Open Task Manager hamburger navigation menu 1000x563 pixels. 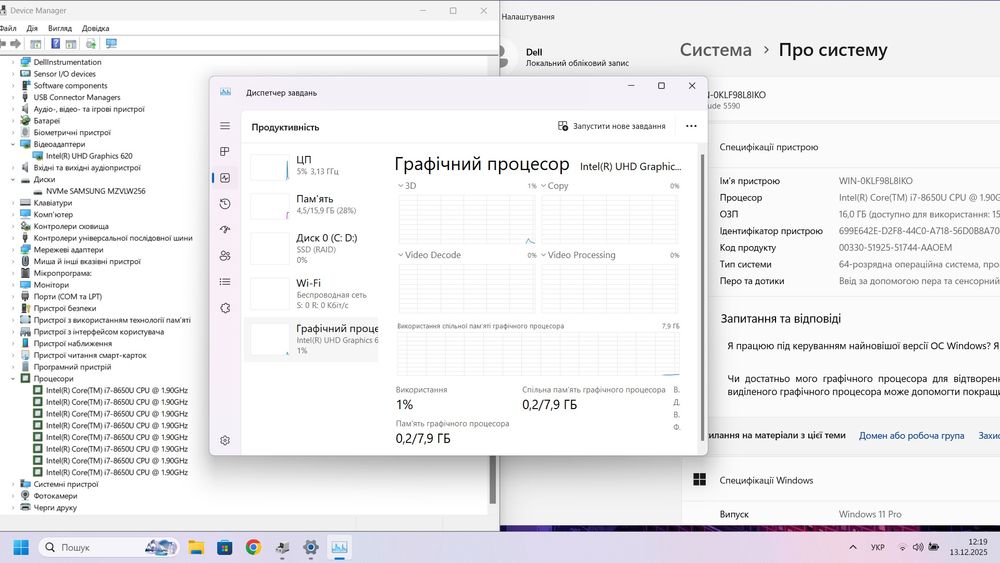[224, 126]
